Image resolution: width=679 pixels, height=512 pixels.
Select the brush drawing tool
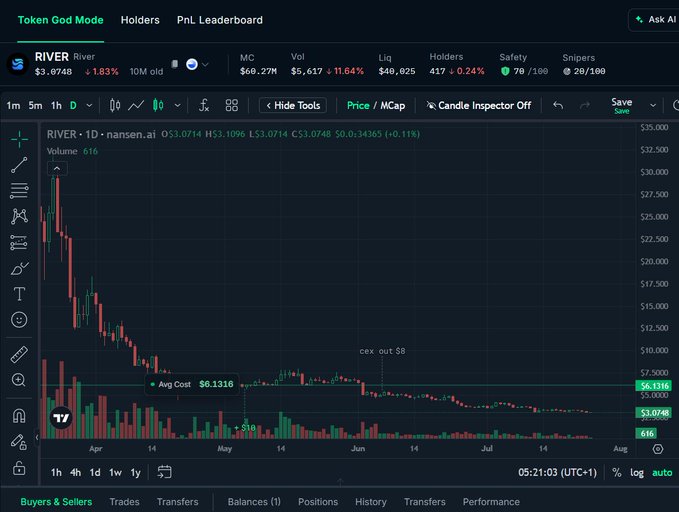click(x=19, y=269)
